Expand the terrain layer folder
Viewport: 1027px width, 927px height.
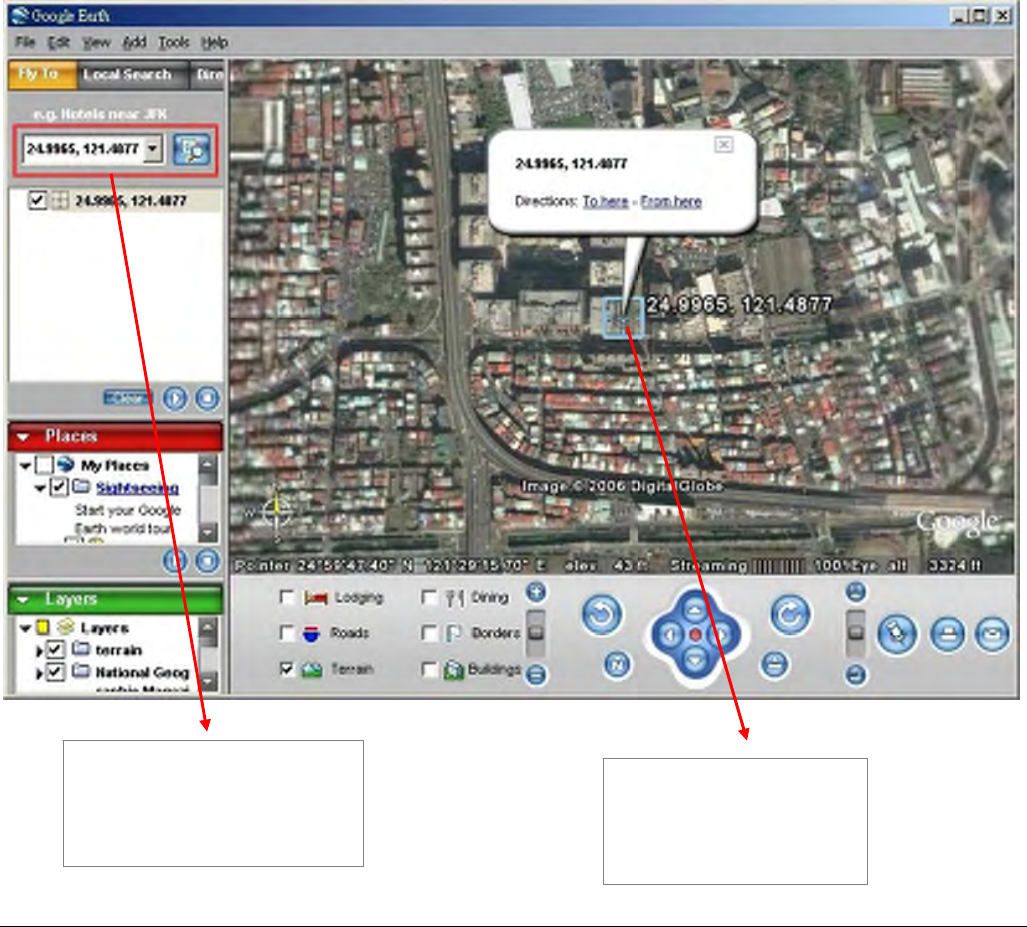(x=39, y=651)
